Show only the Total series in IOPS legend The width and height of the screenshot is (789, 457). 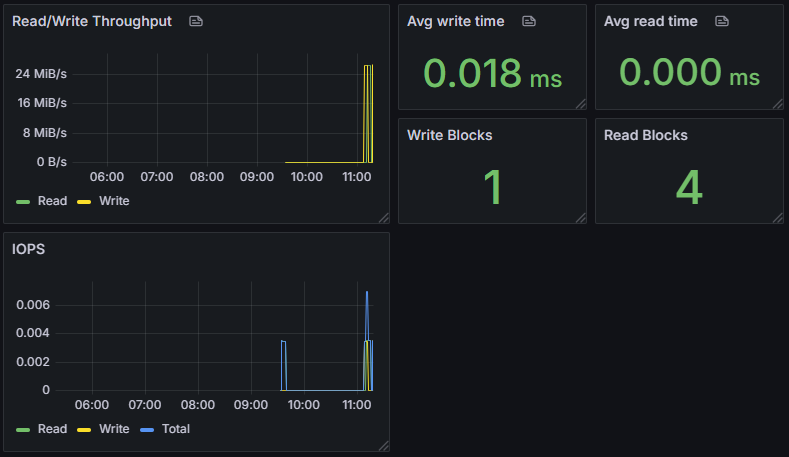click(x=175, y=429)
